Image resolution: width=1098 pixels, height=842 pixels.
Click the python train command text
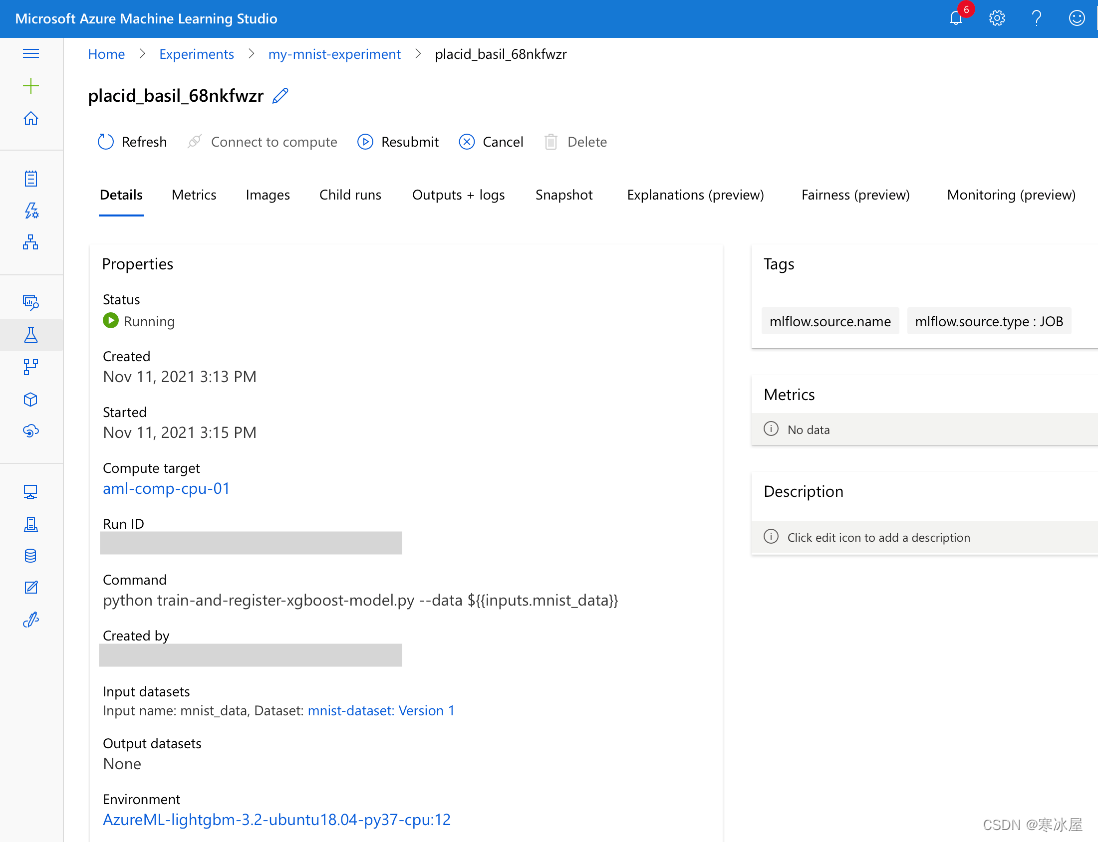(361, 601)
